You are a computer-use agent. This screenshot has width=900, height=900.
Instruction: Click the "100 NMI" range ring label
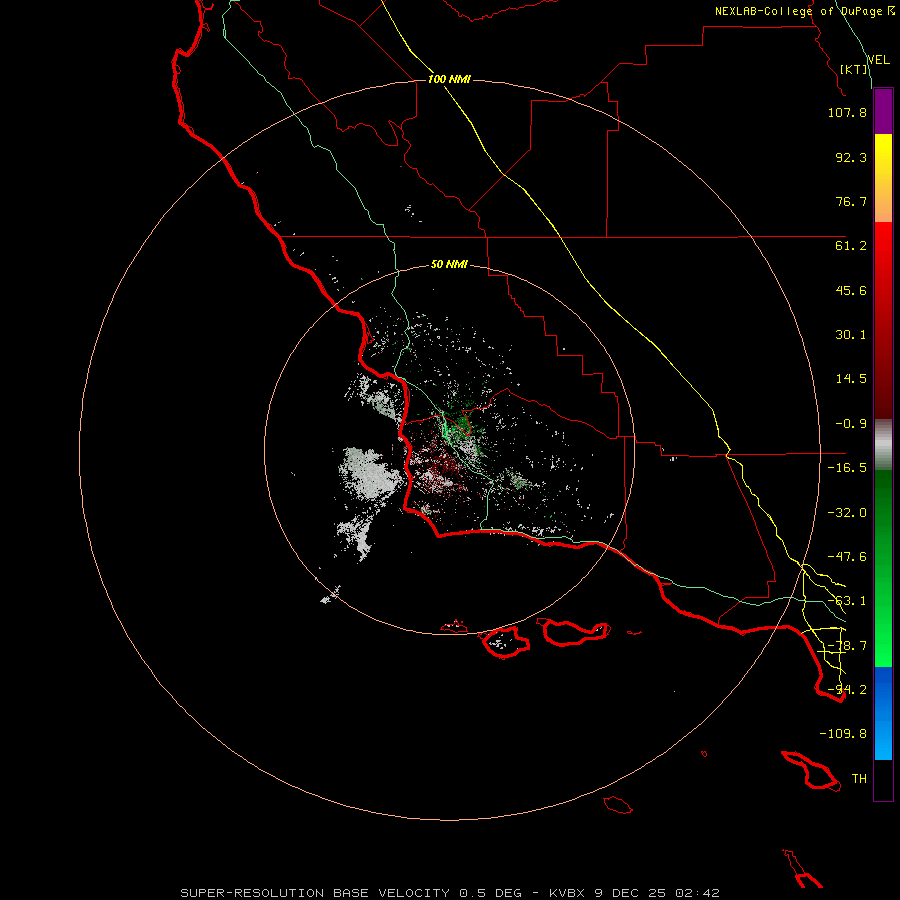click(x=449, y=79)
